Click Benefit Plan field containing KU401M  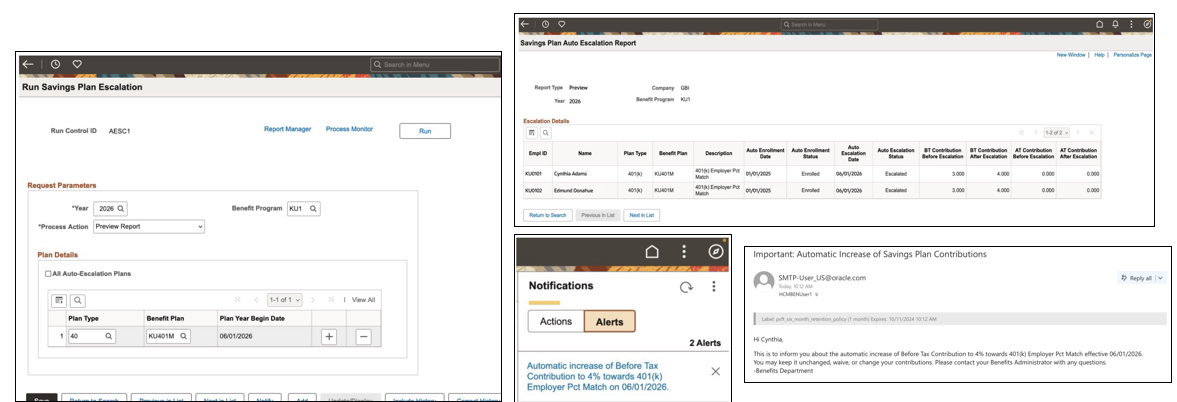click(168, 337)
